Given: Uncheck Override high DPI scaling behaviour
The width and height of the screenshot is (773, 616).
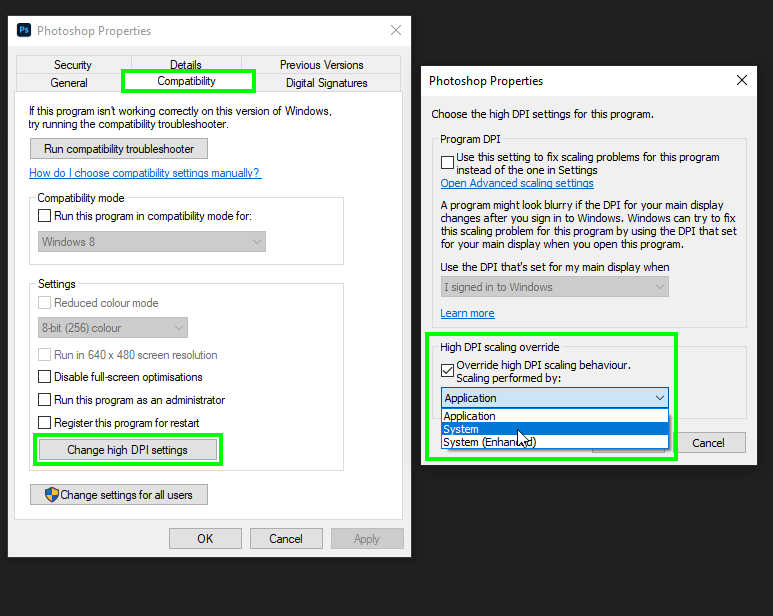Looking at the screenshot, I should [448, 371].
